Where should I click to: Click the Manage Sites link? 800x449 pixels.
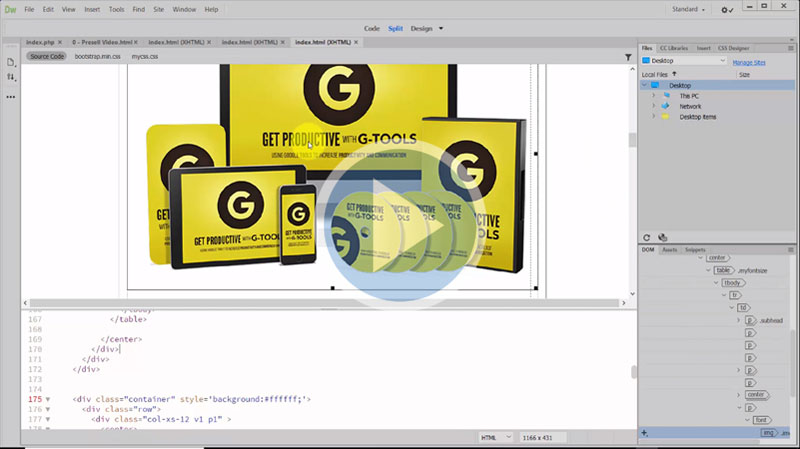tap(750, 61)
